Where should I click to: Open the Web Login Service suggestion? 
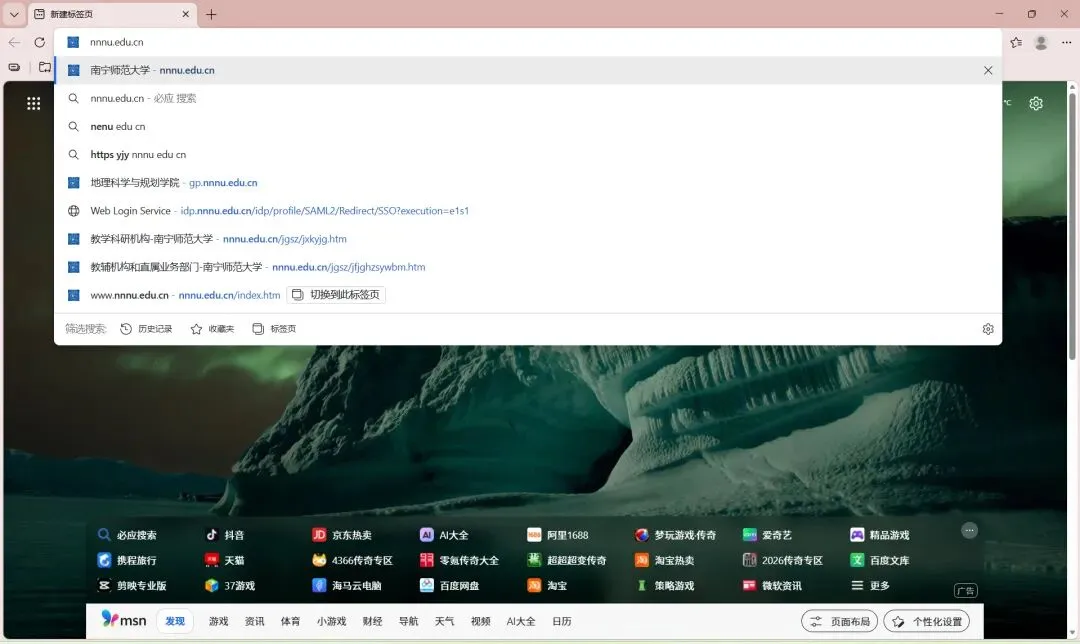[528, 211]
